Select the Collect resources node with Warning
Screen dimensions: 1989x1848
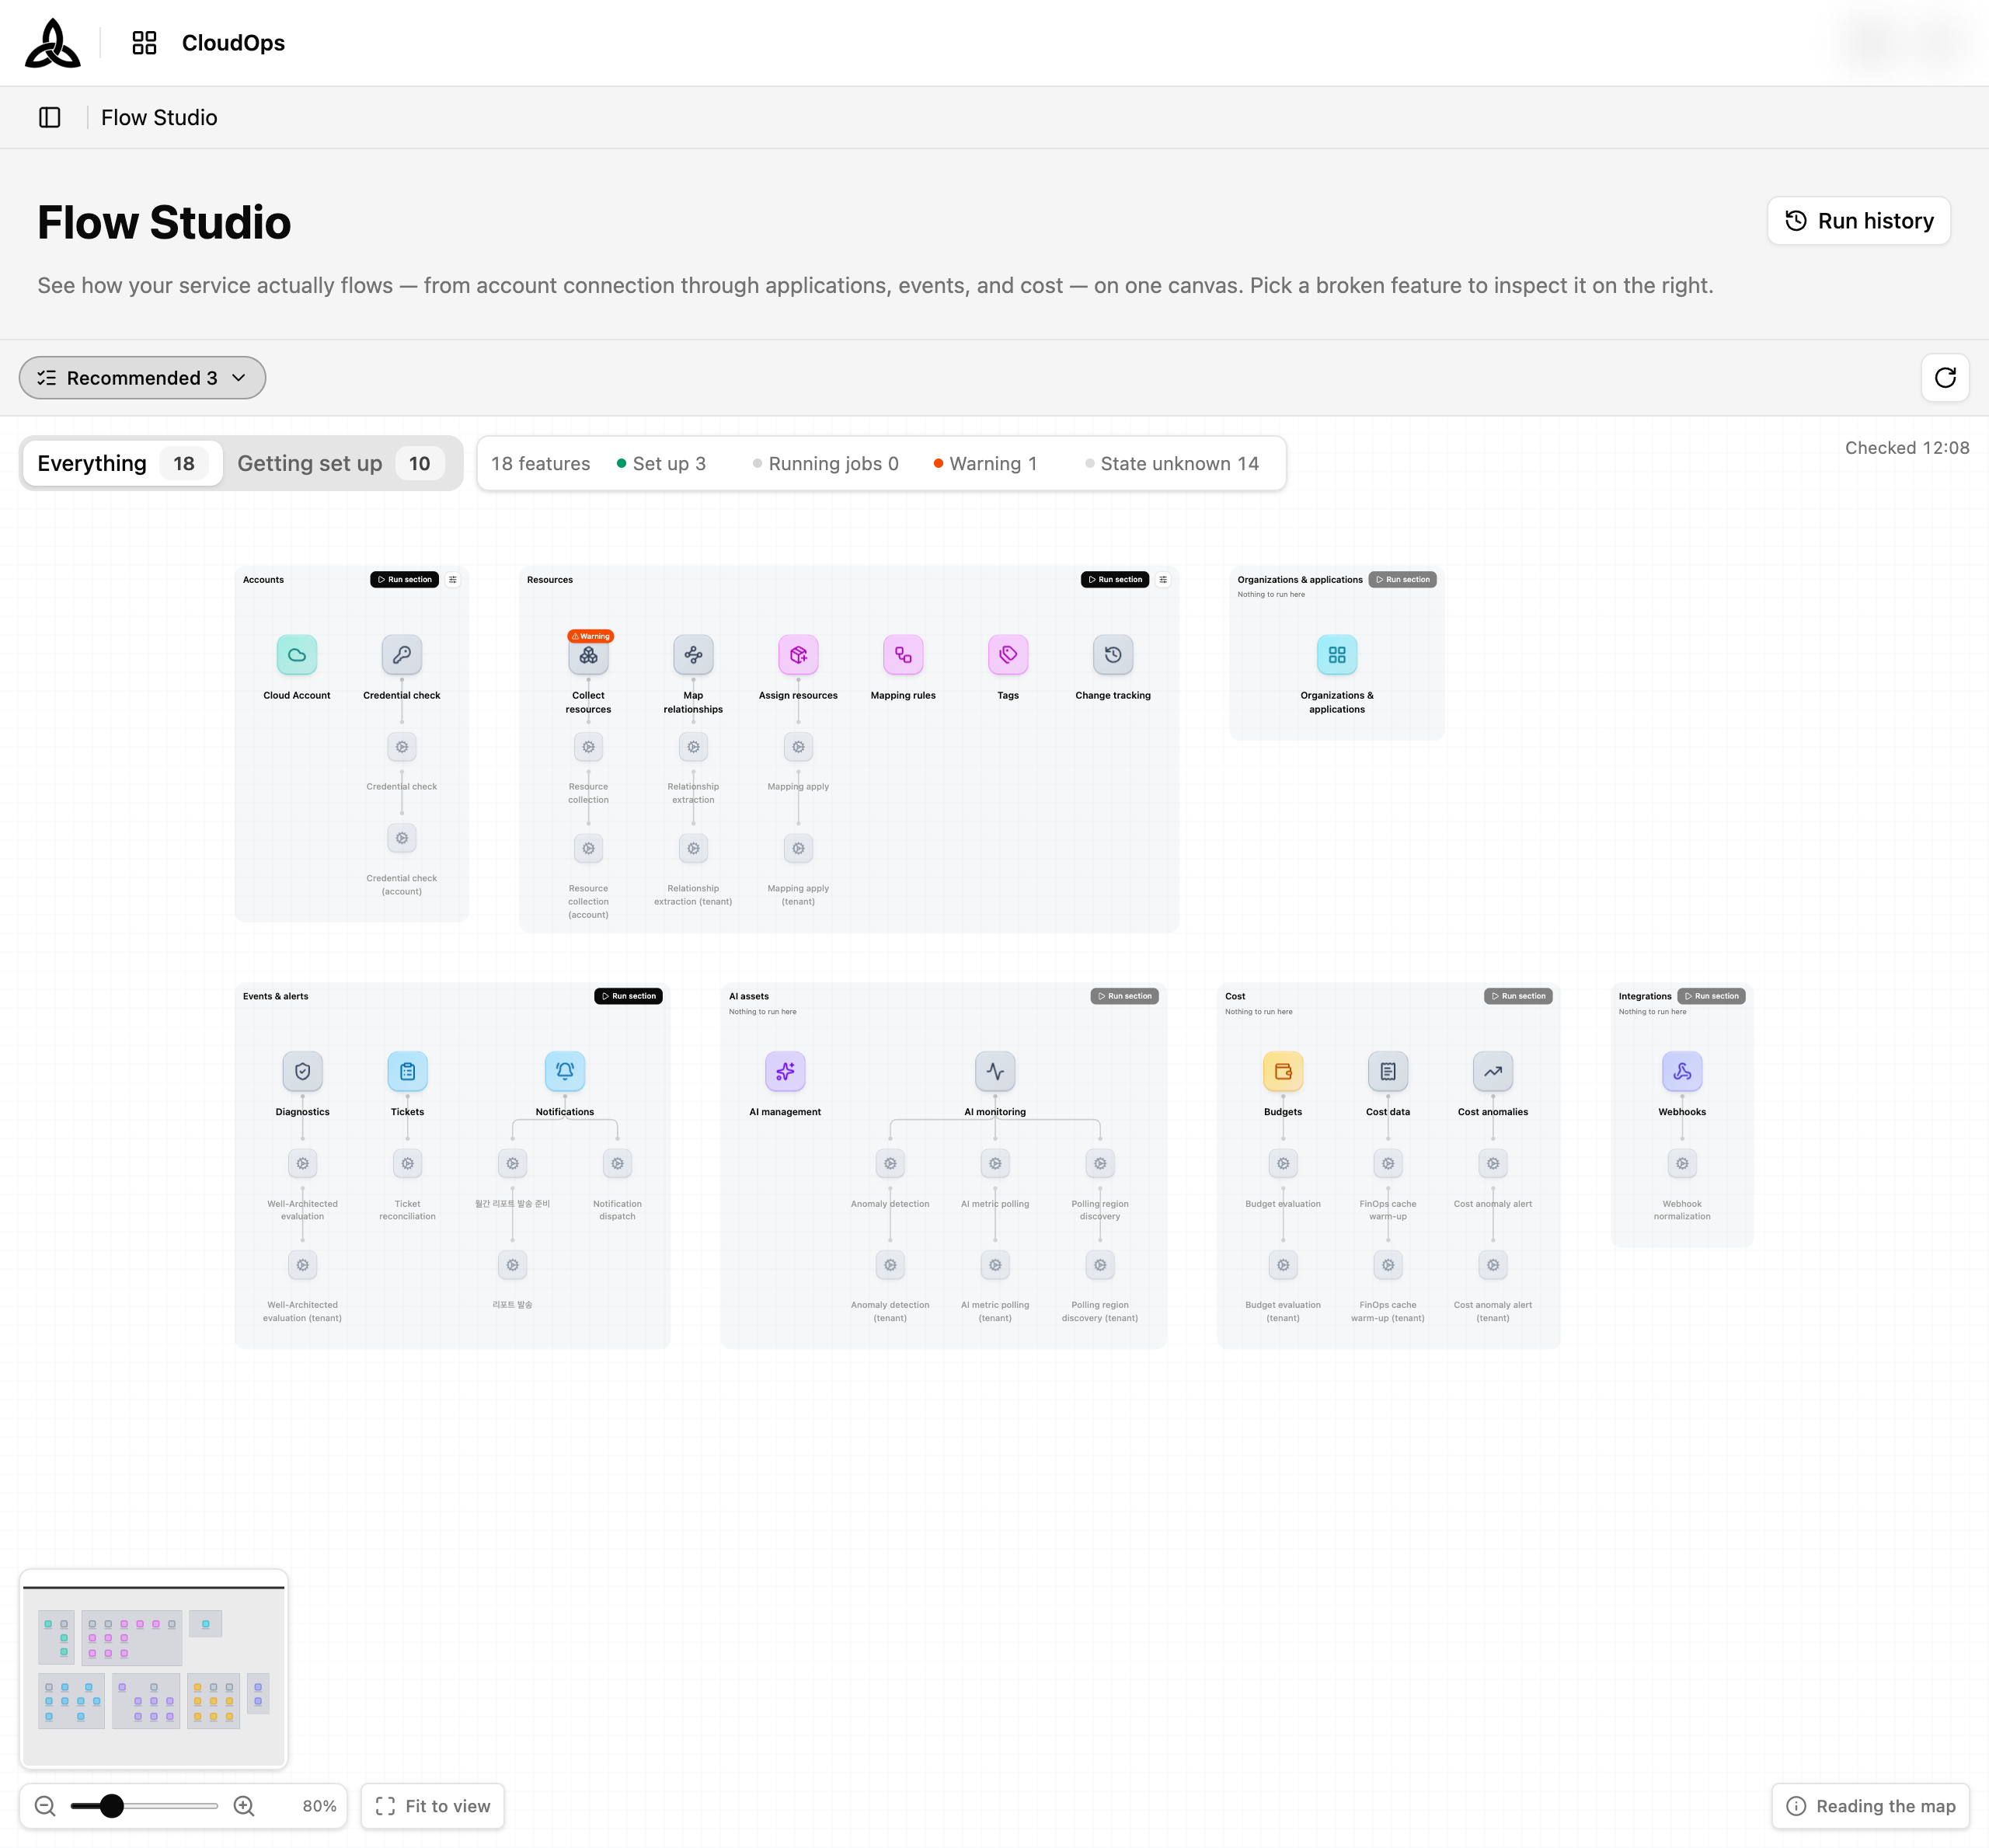pos(588,655)
